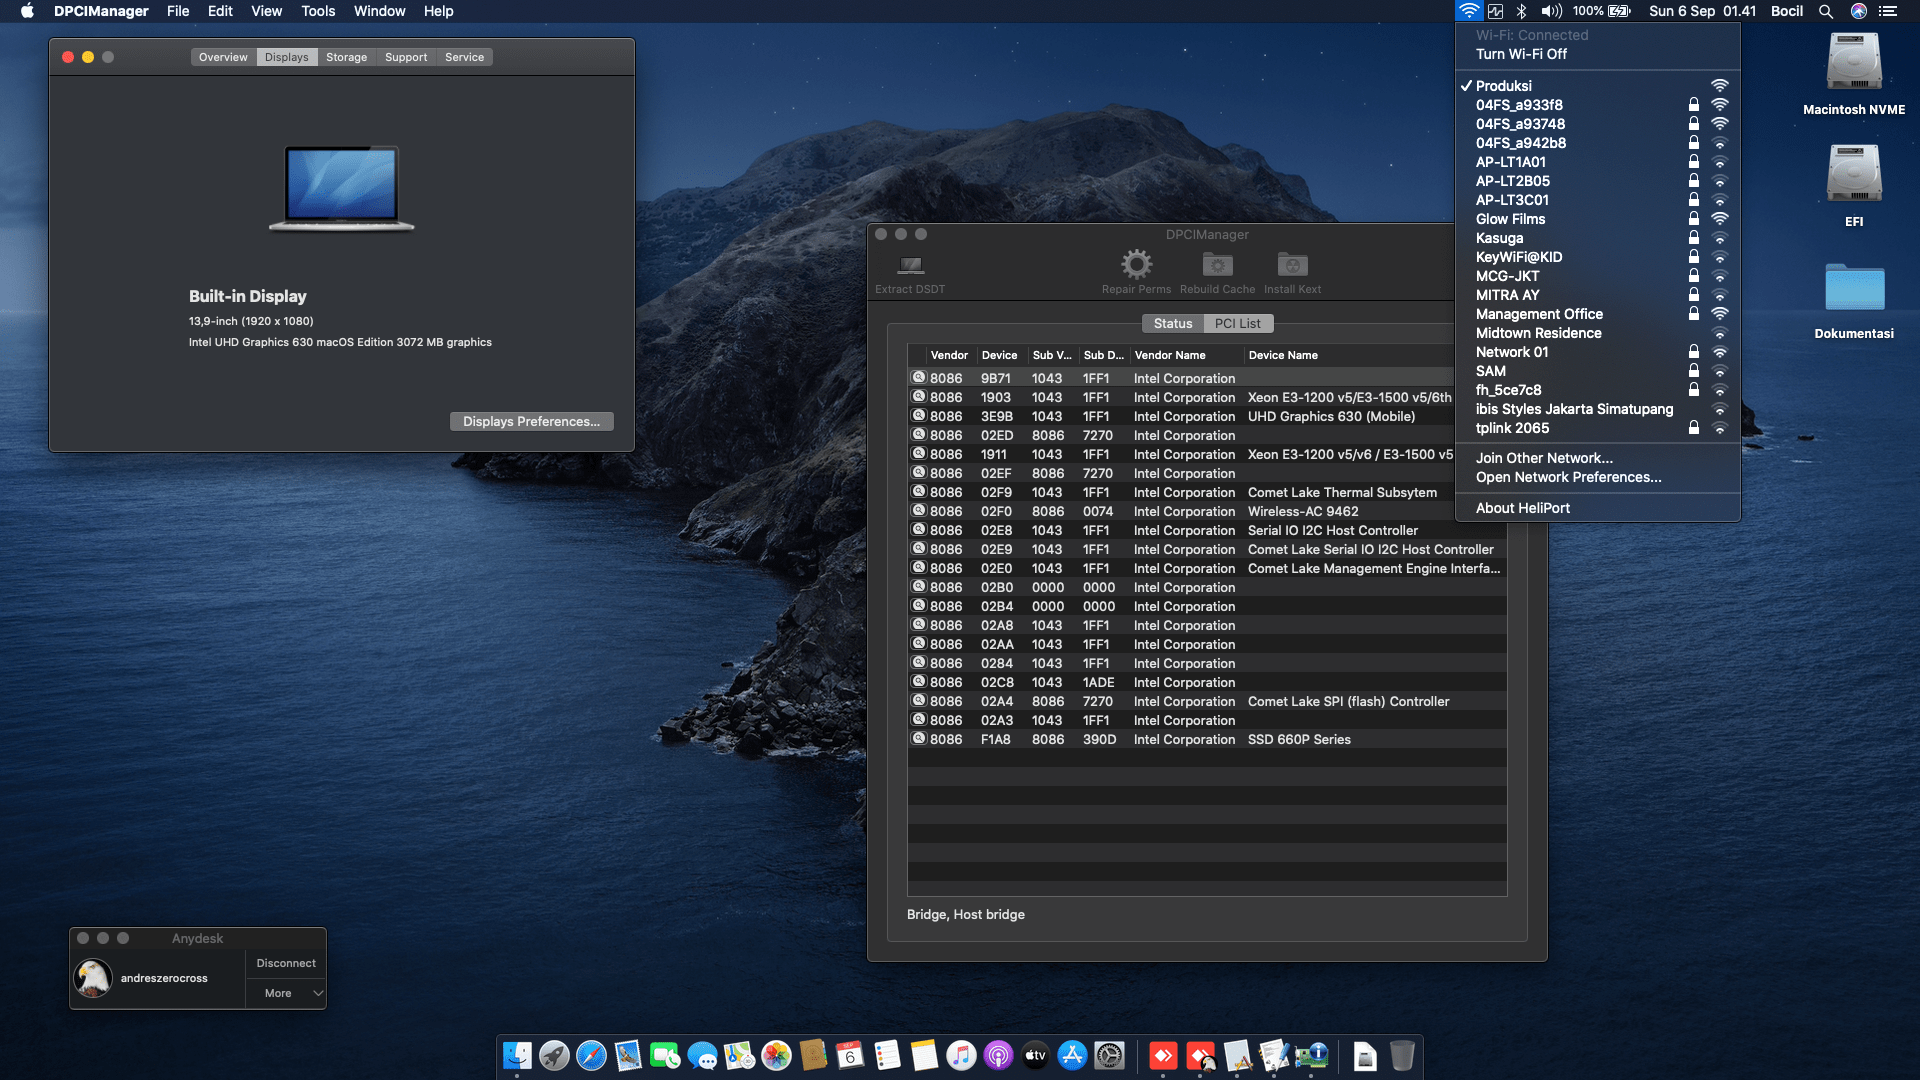Open Messages from the Dock
The width and height of the screenshot is (1920, 1080).
pos(702,1055)
